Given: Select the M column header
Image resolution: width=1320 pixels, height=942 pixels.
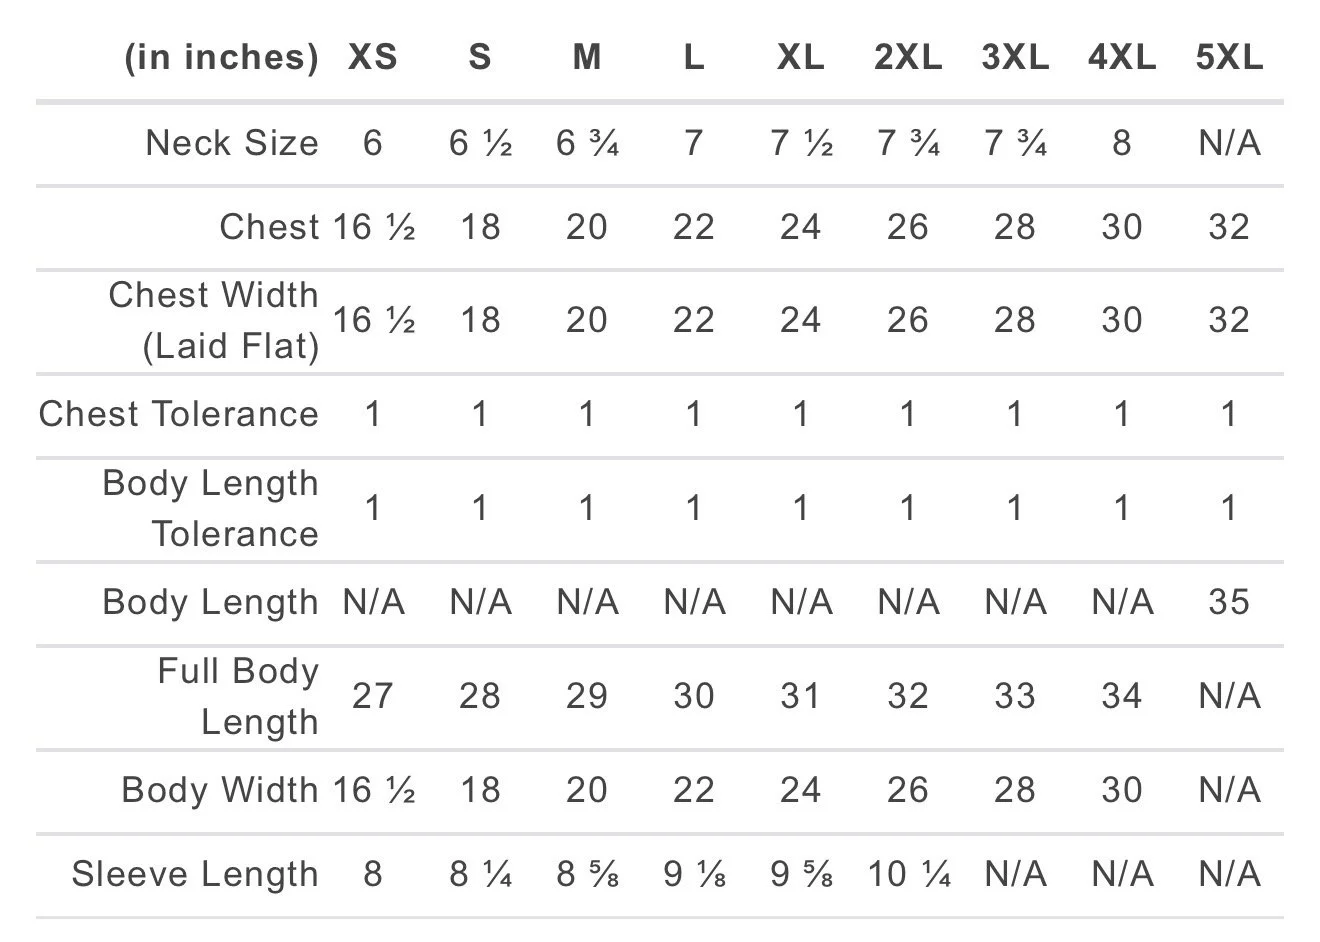Looking at the screenshot, I should click(587, 57).
